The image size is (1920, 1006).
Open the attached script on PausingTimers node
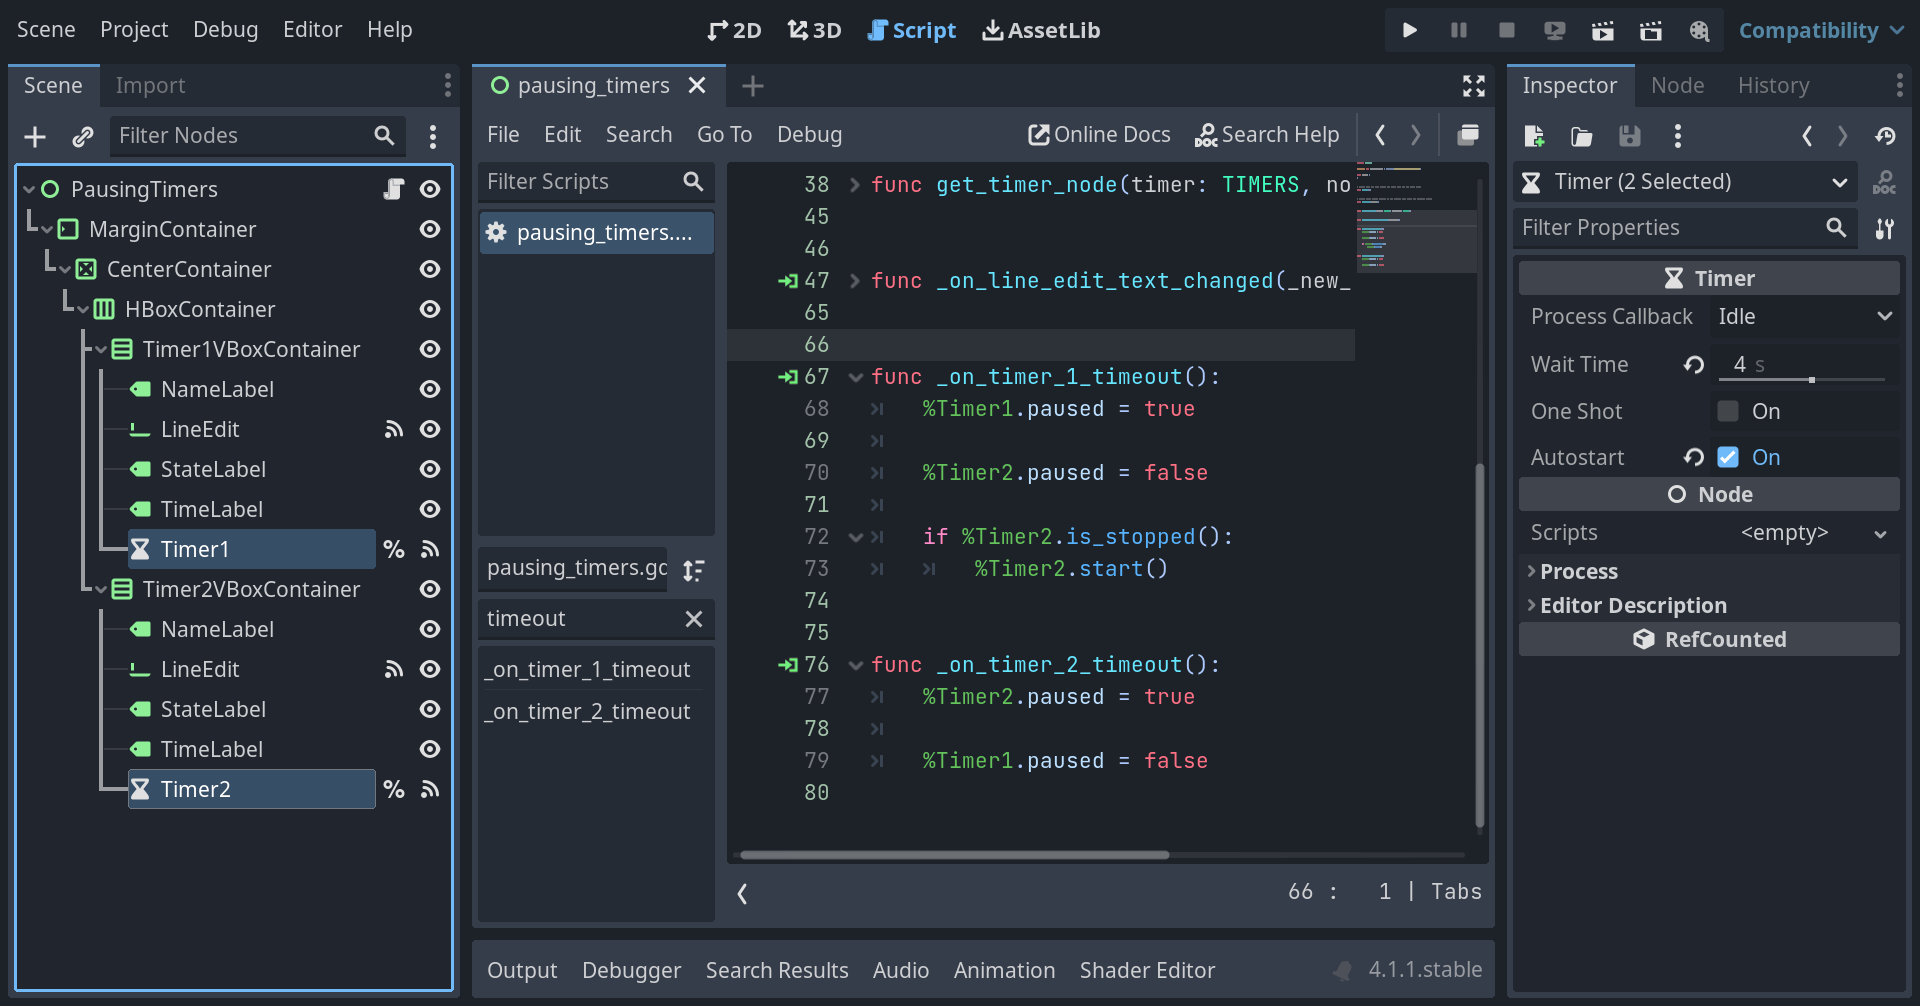(x=393, y=188)
